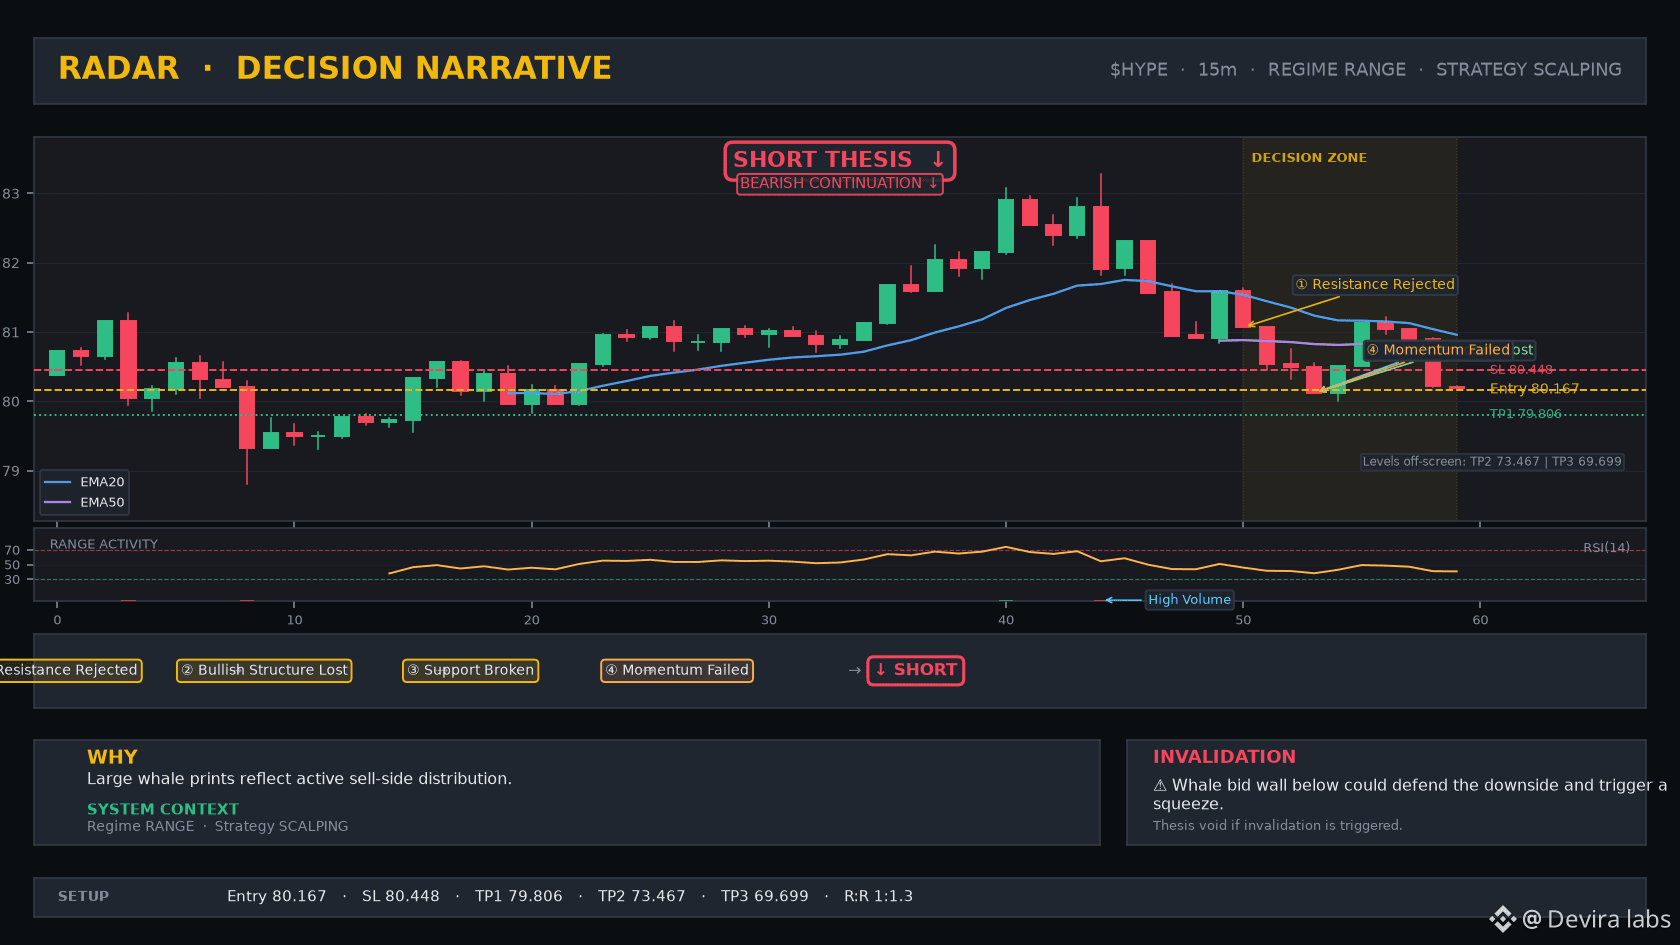Click STRATEGY SCALPING in the header
Image resolution: width=1680 pixels, height=945 pixels.
[1529, 70]
